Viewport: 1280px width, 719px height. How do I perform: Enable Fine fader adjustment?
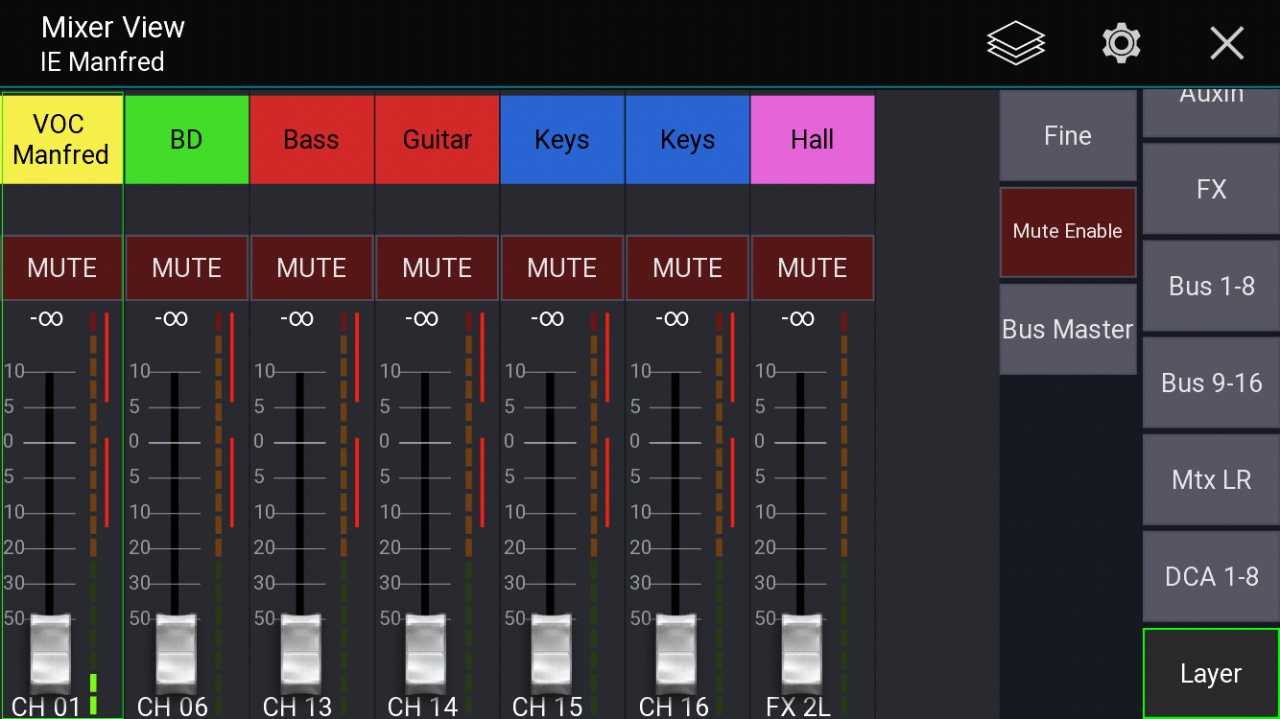click(x=1067, y=136)
